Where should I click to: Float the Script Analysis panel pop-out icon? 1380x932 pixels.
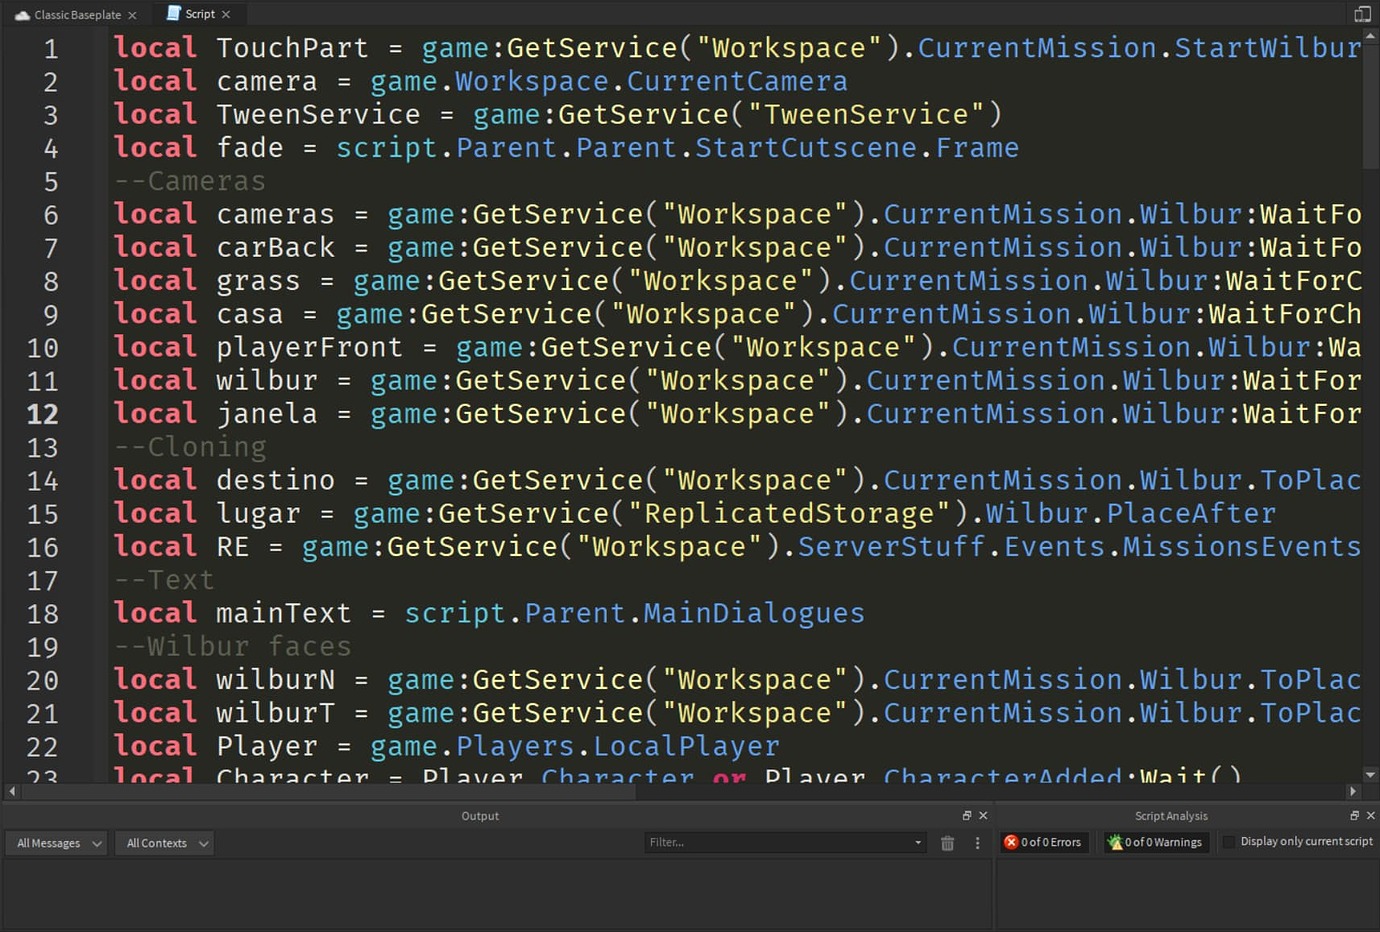coord(1353,815)
